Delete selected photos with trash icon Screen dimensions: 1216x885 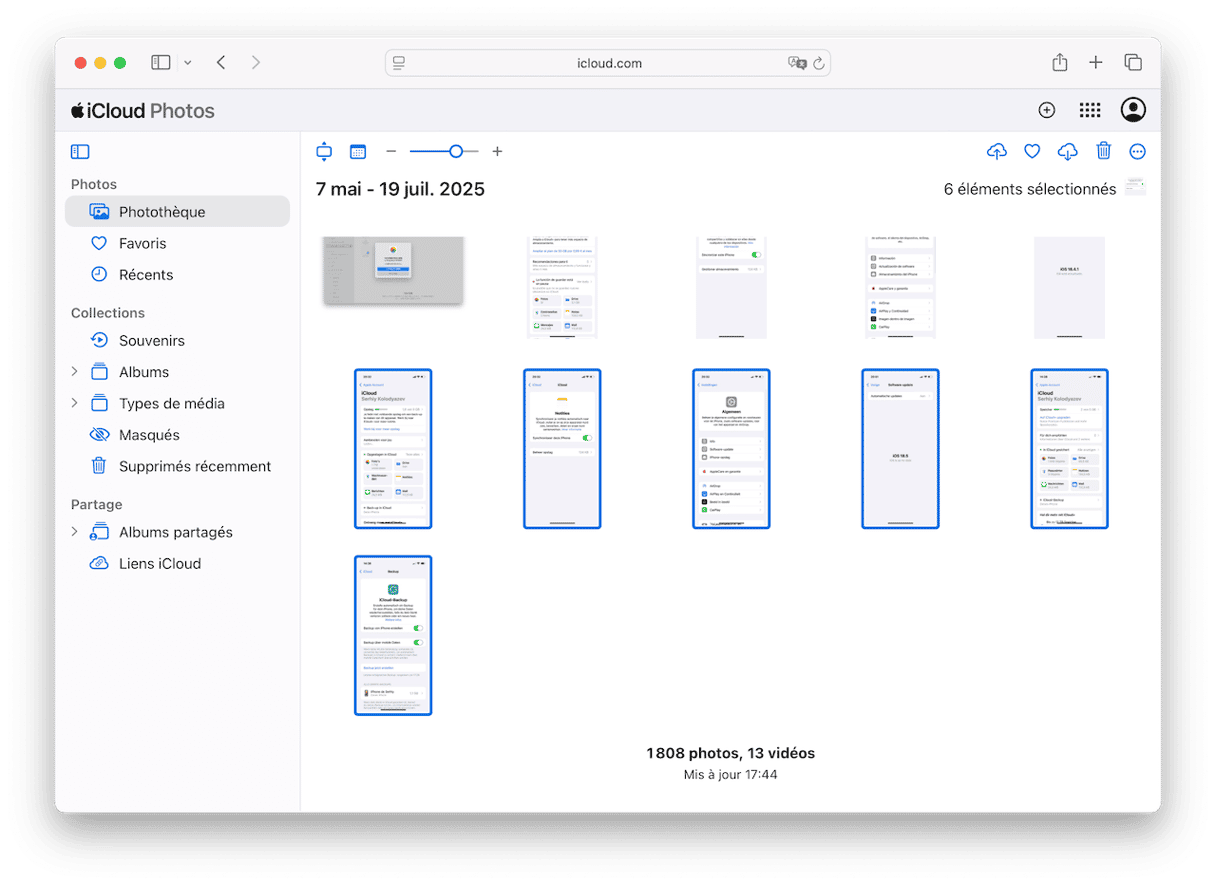(x=1103, y=152)
